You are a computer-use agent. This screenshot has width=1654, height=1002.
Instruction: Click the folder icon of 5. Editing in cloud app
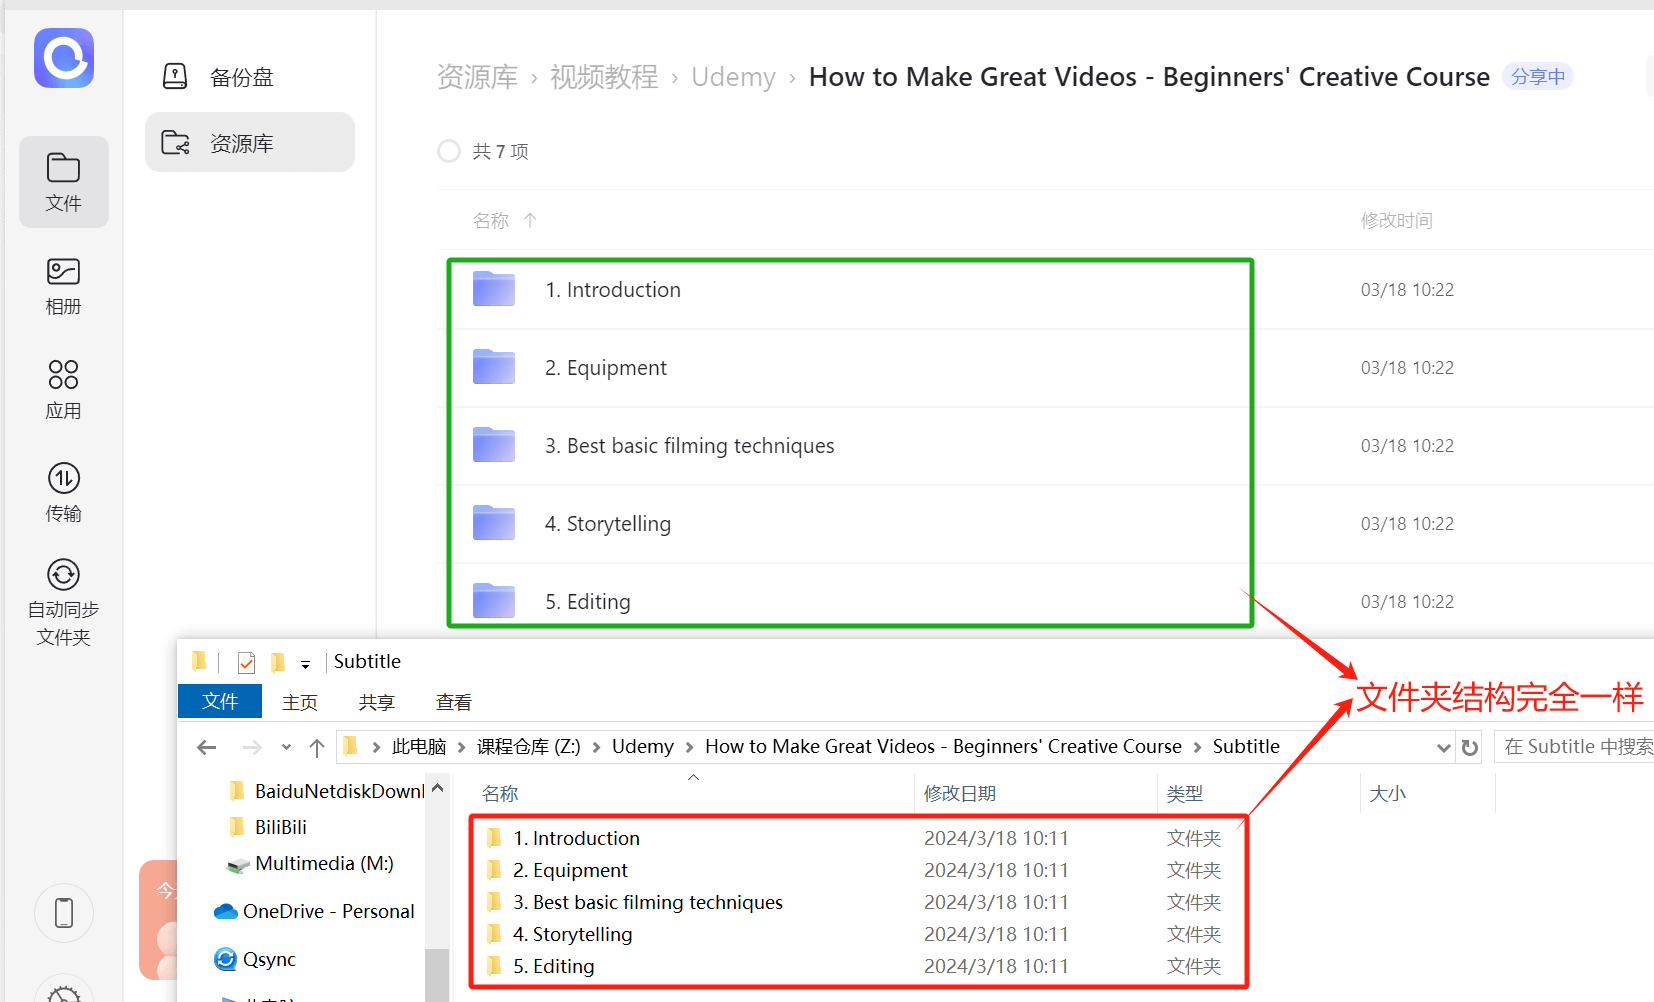pyautogui.click(x=494, y=601)
